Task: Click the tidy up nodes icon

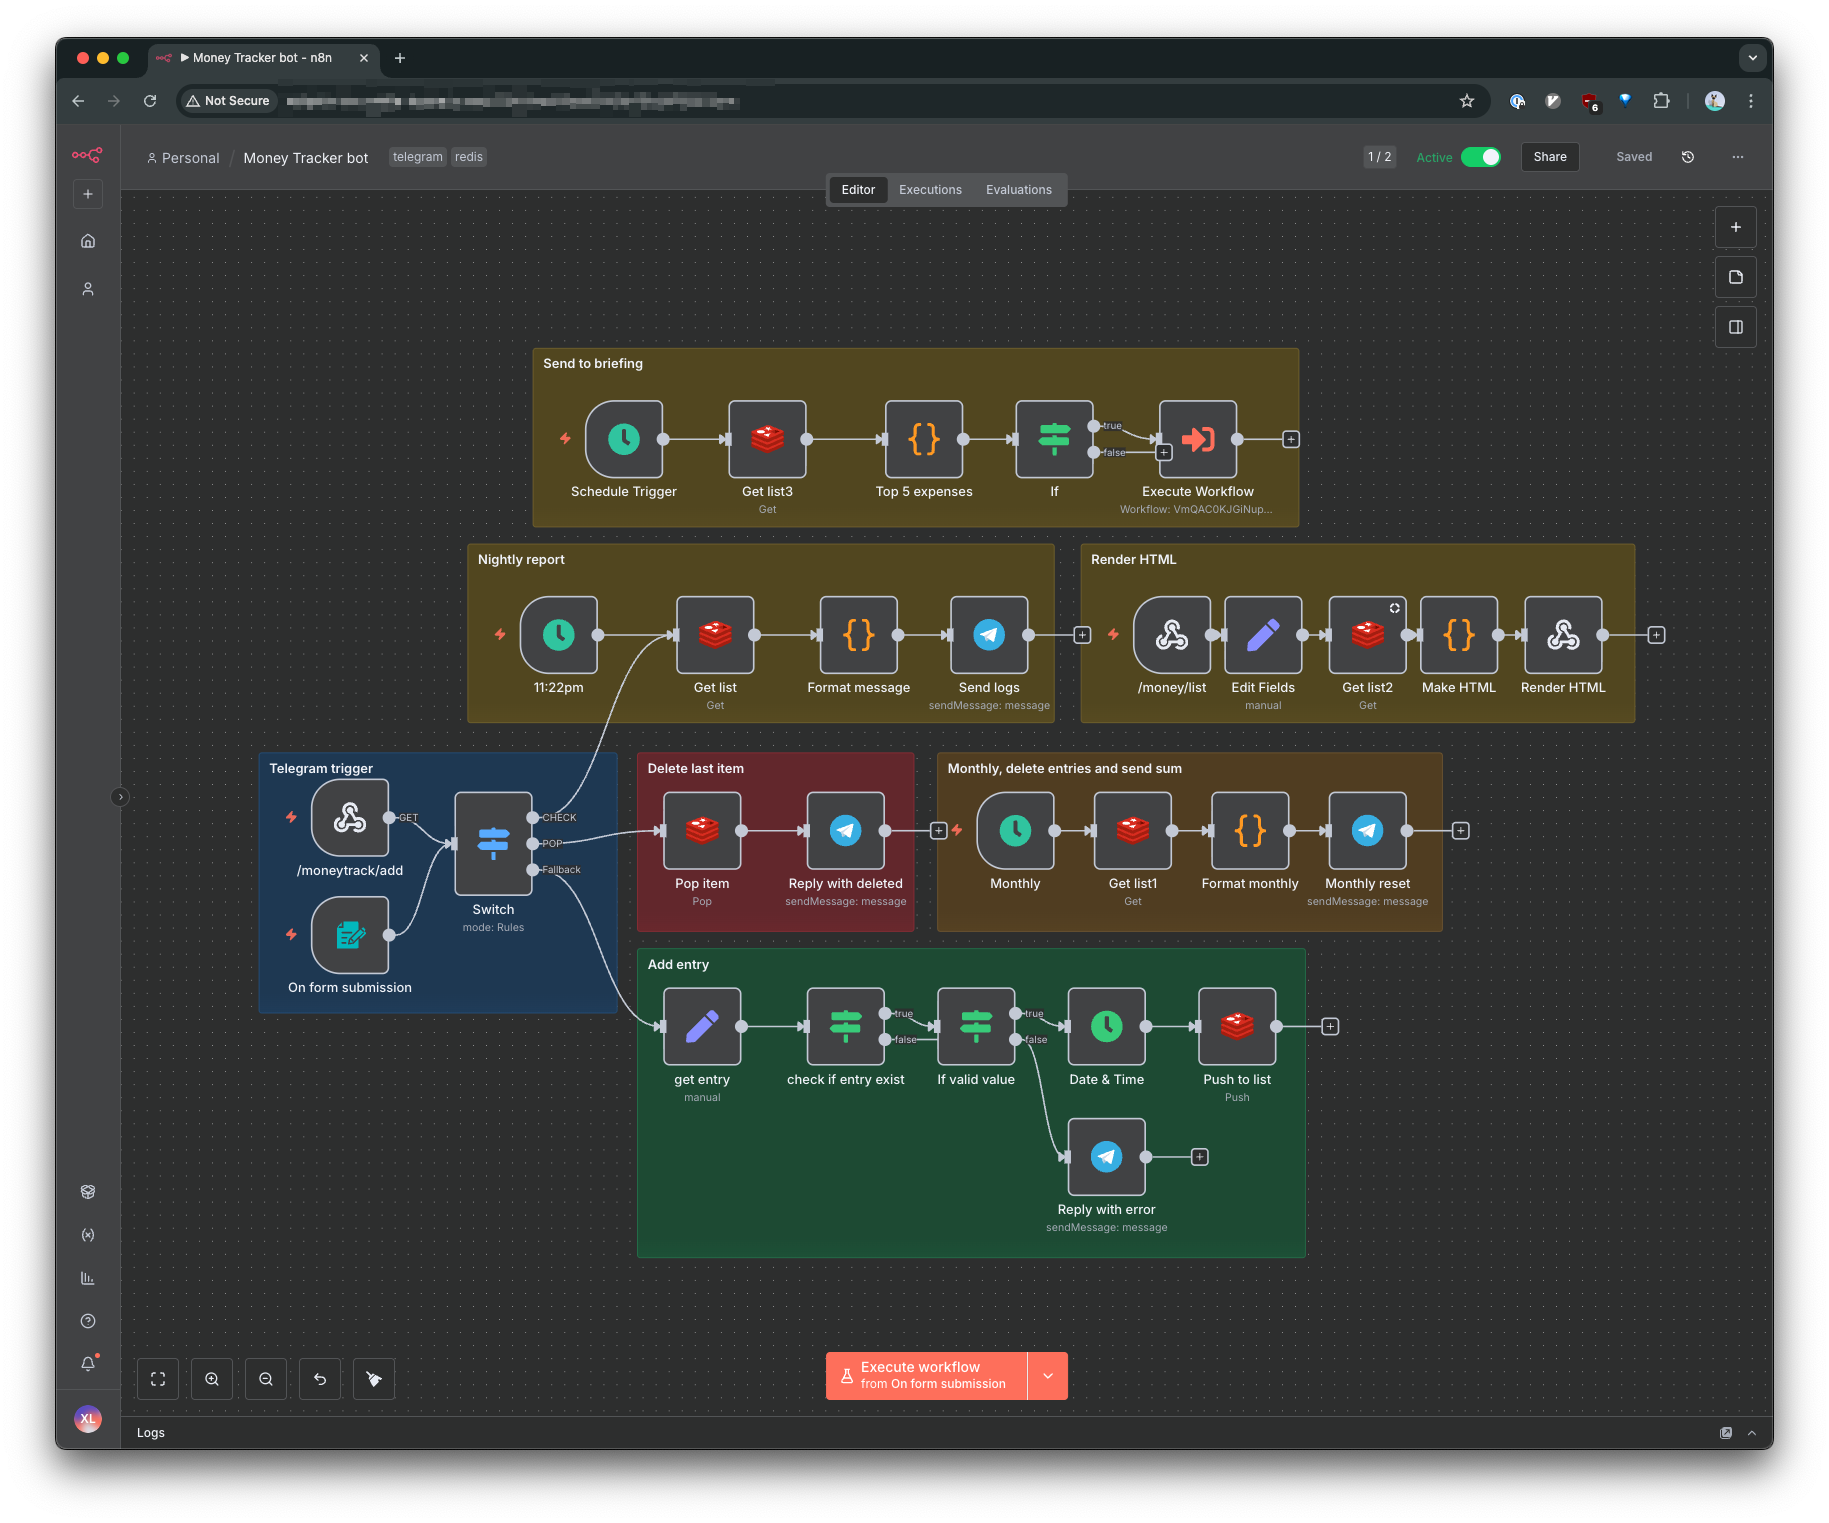Action: pos(374,1379)
